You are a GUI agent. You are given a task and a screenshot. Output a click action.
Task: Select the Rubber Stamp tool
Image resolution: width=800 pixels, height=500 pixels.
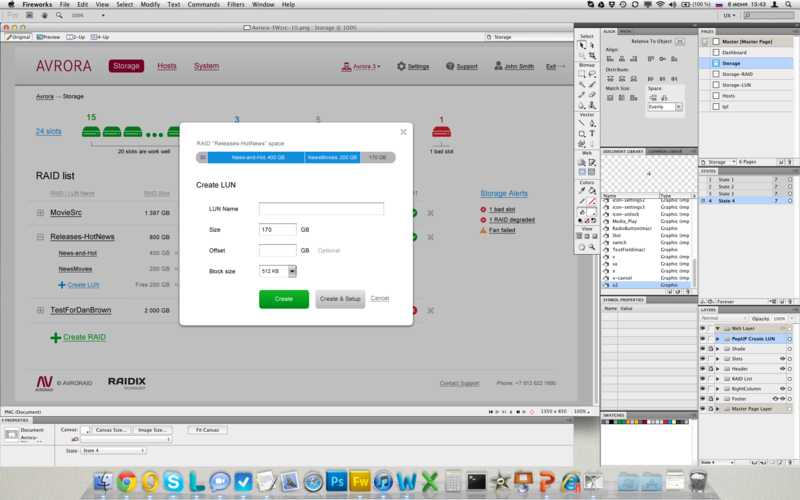(x=592, y=105)
